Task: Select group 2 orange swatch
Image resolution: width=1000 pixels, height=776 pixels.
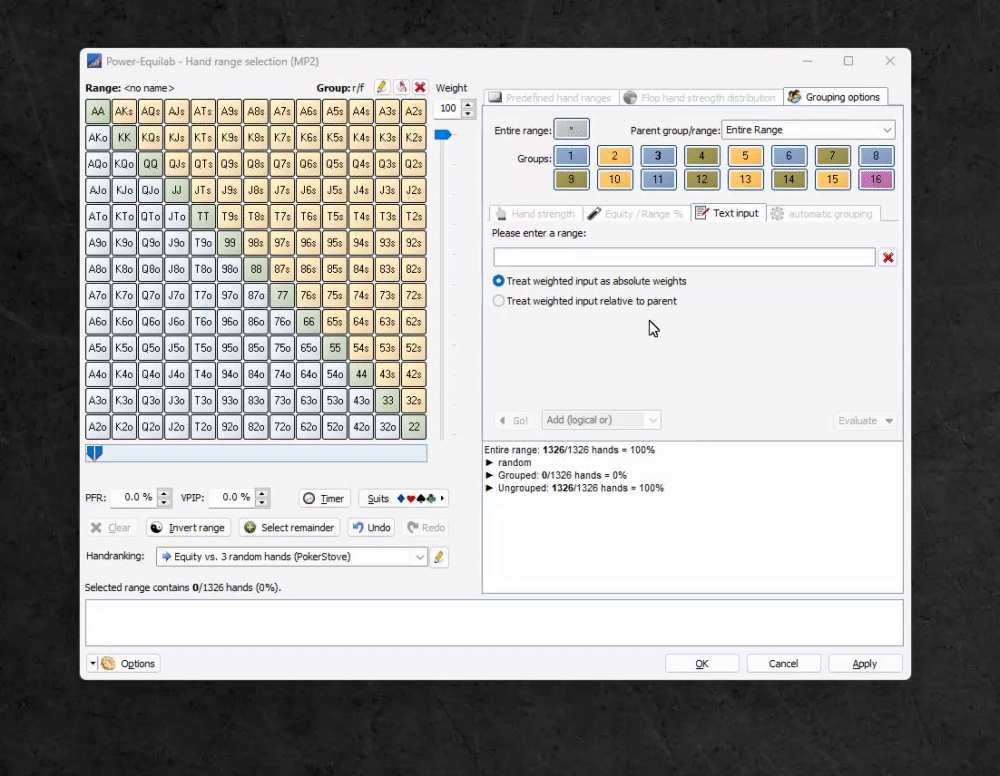Action: point(615,156)
